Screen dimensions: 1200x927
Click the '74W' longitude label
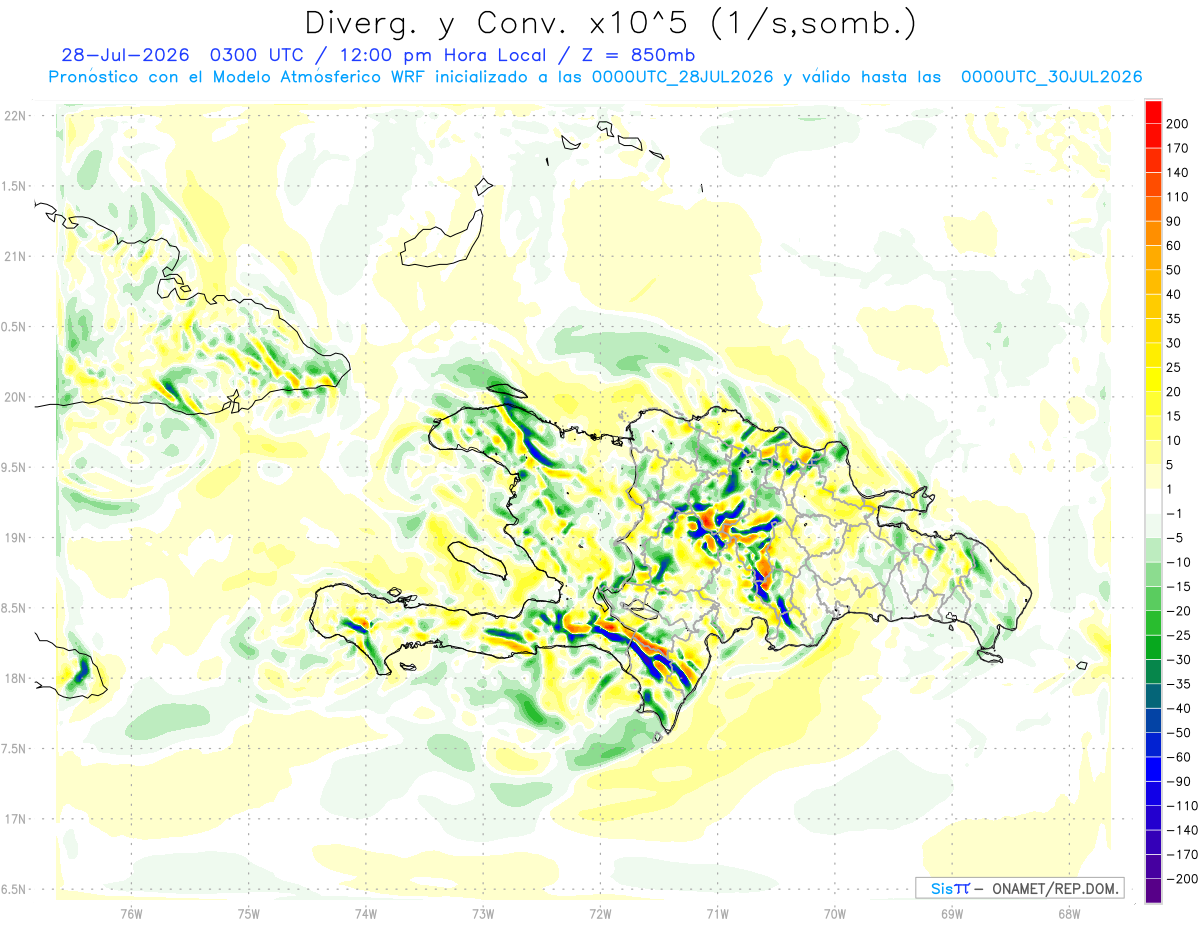pyautogui.click(x=366, y=914)
